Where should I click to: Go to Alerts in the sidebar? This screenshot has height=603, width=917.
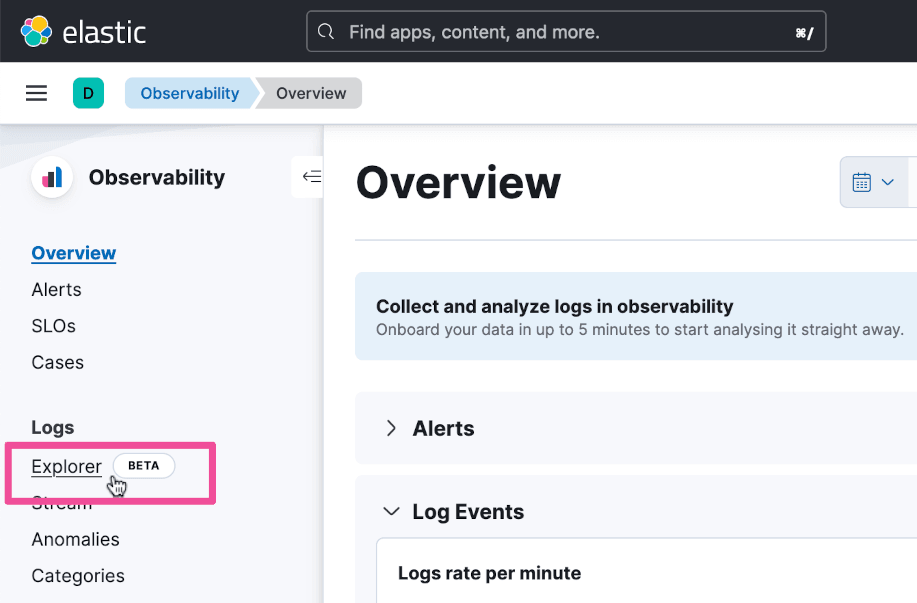[56, 290]
